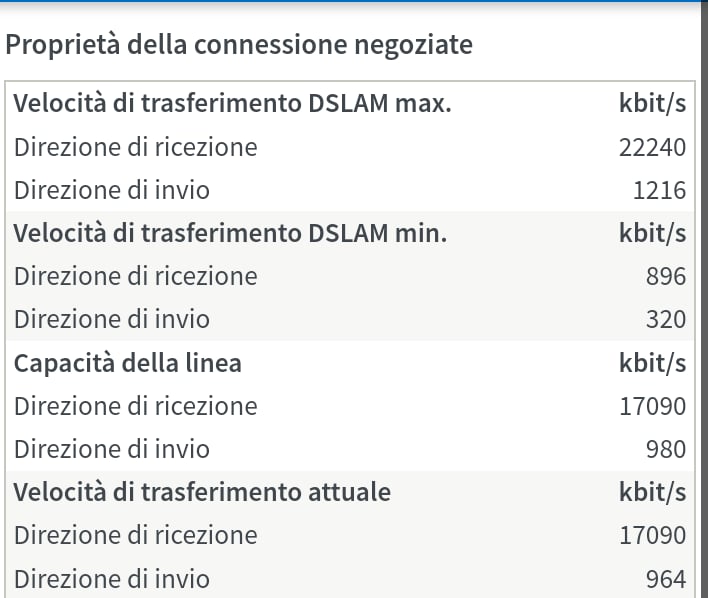This screenshot has height=598, width=708.
Task: Click the kbit/s unit in DSLAM max. row
Action: (x=652, y=104)
